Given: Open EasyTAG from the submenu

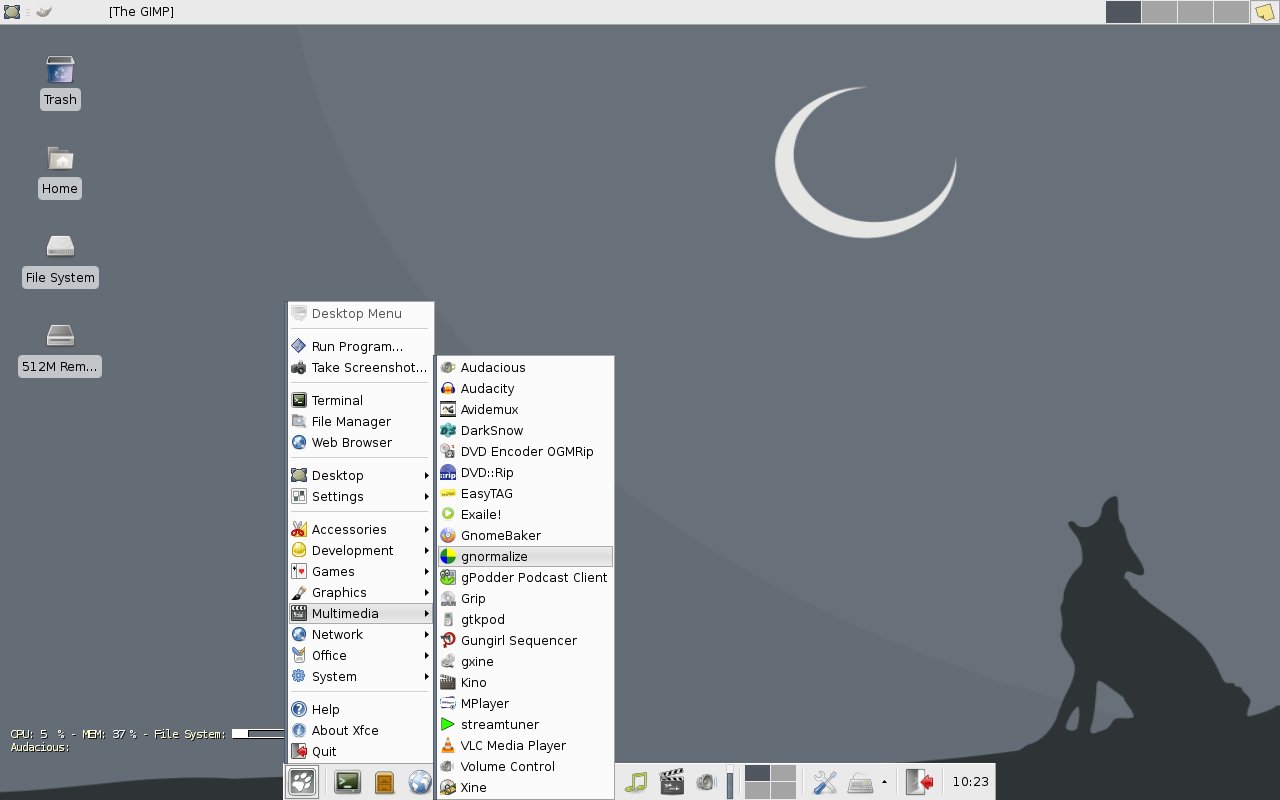Looking at the screenshot, I should [x=525, y=493].
